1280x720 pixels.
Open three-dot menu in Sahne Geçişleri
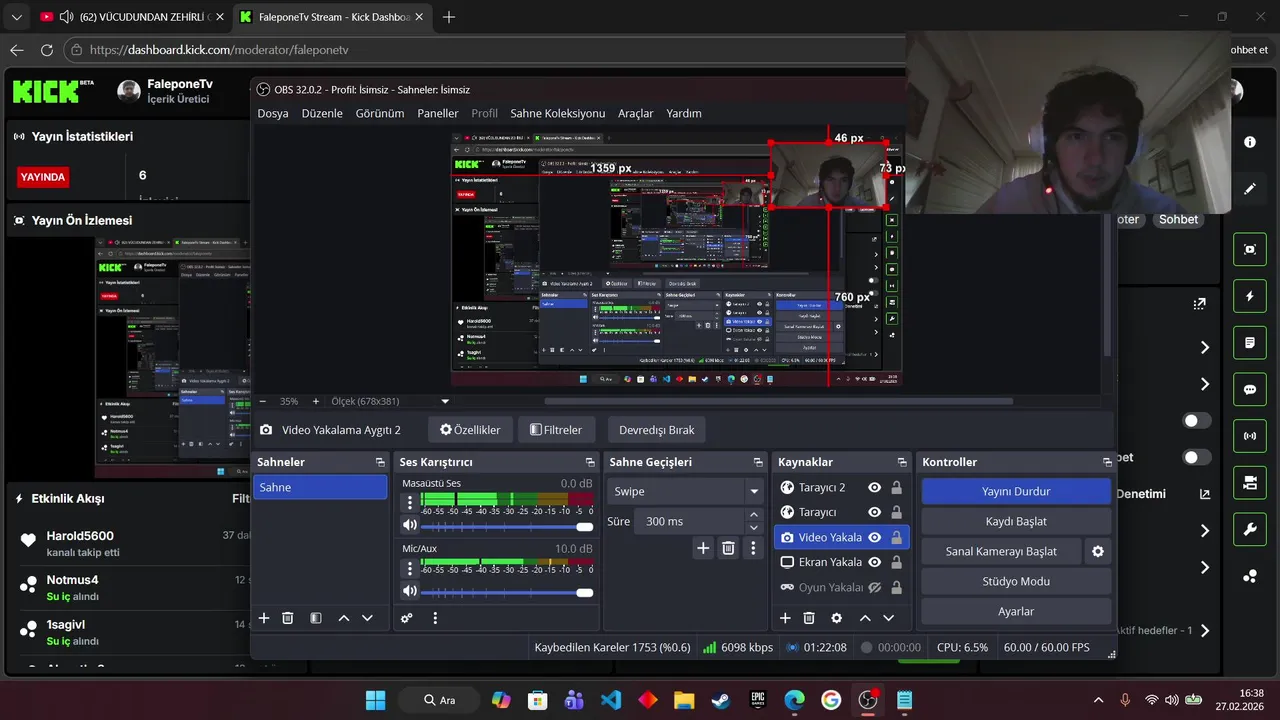[x=753, y=548]
